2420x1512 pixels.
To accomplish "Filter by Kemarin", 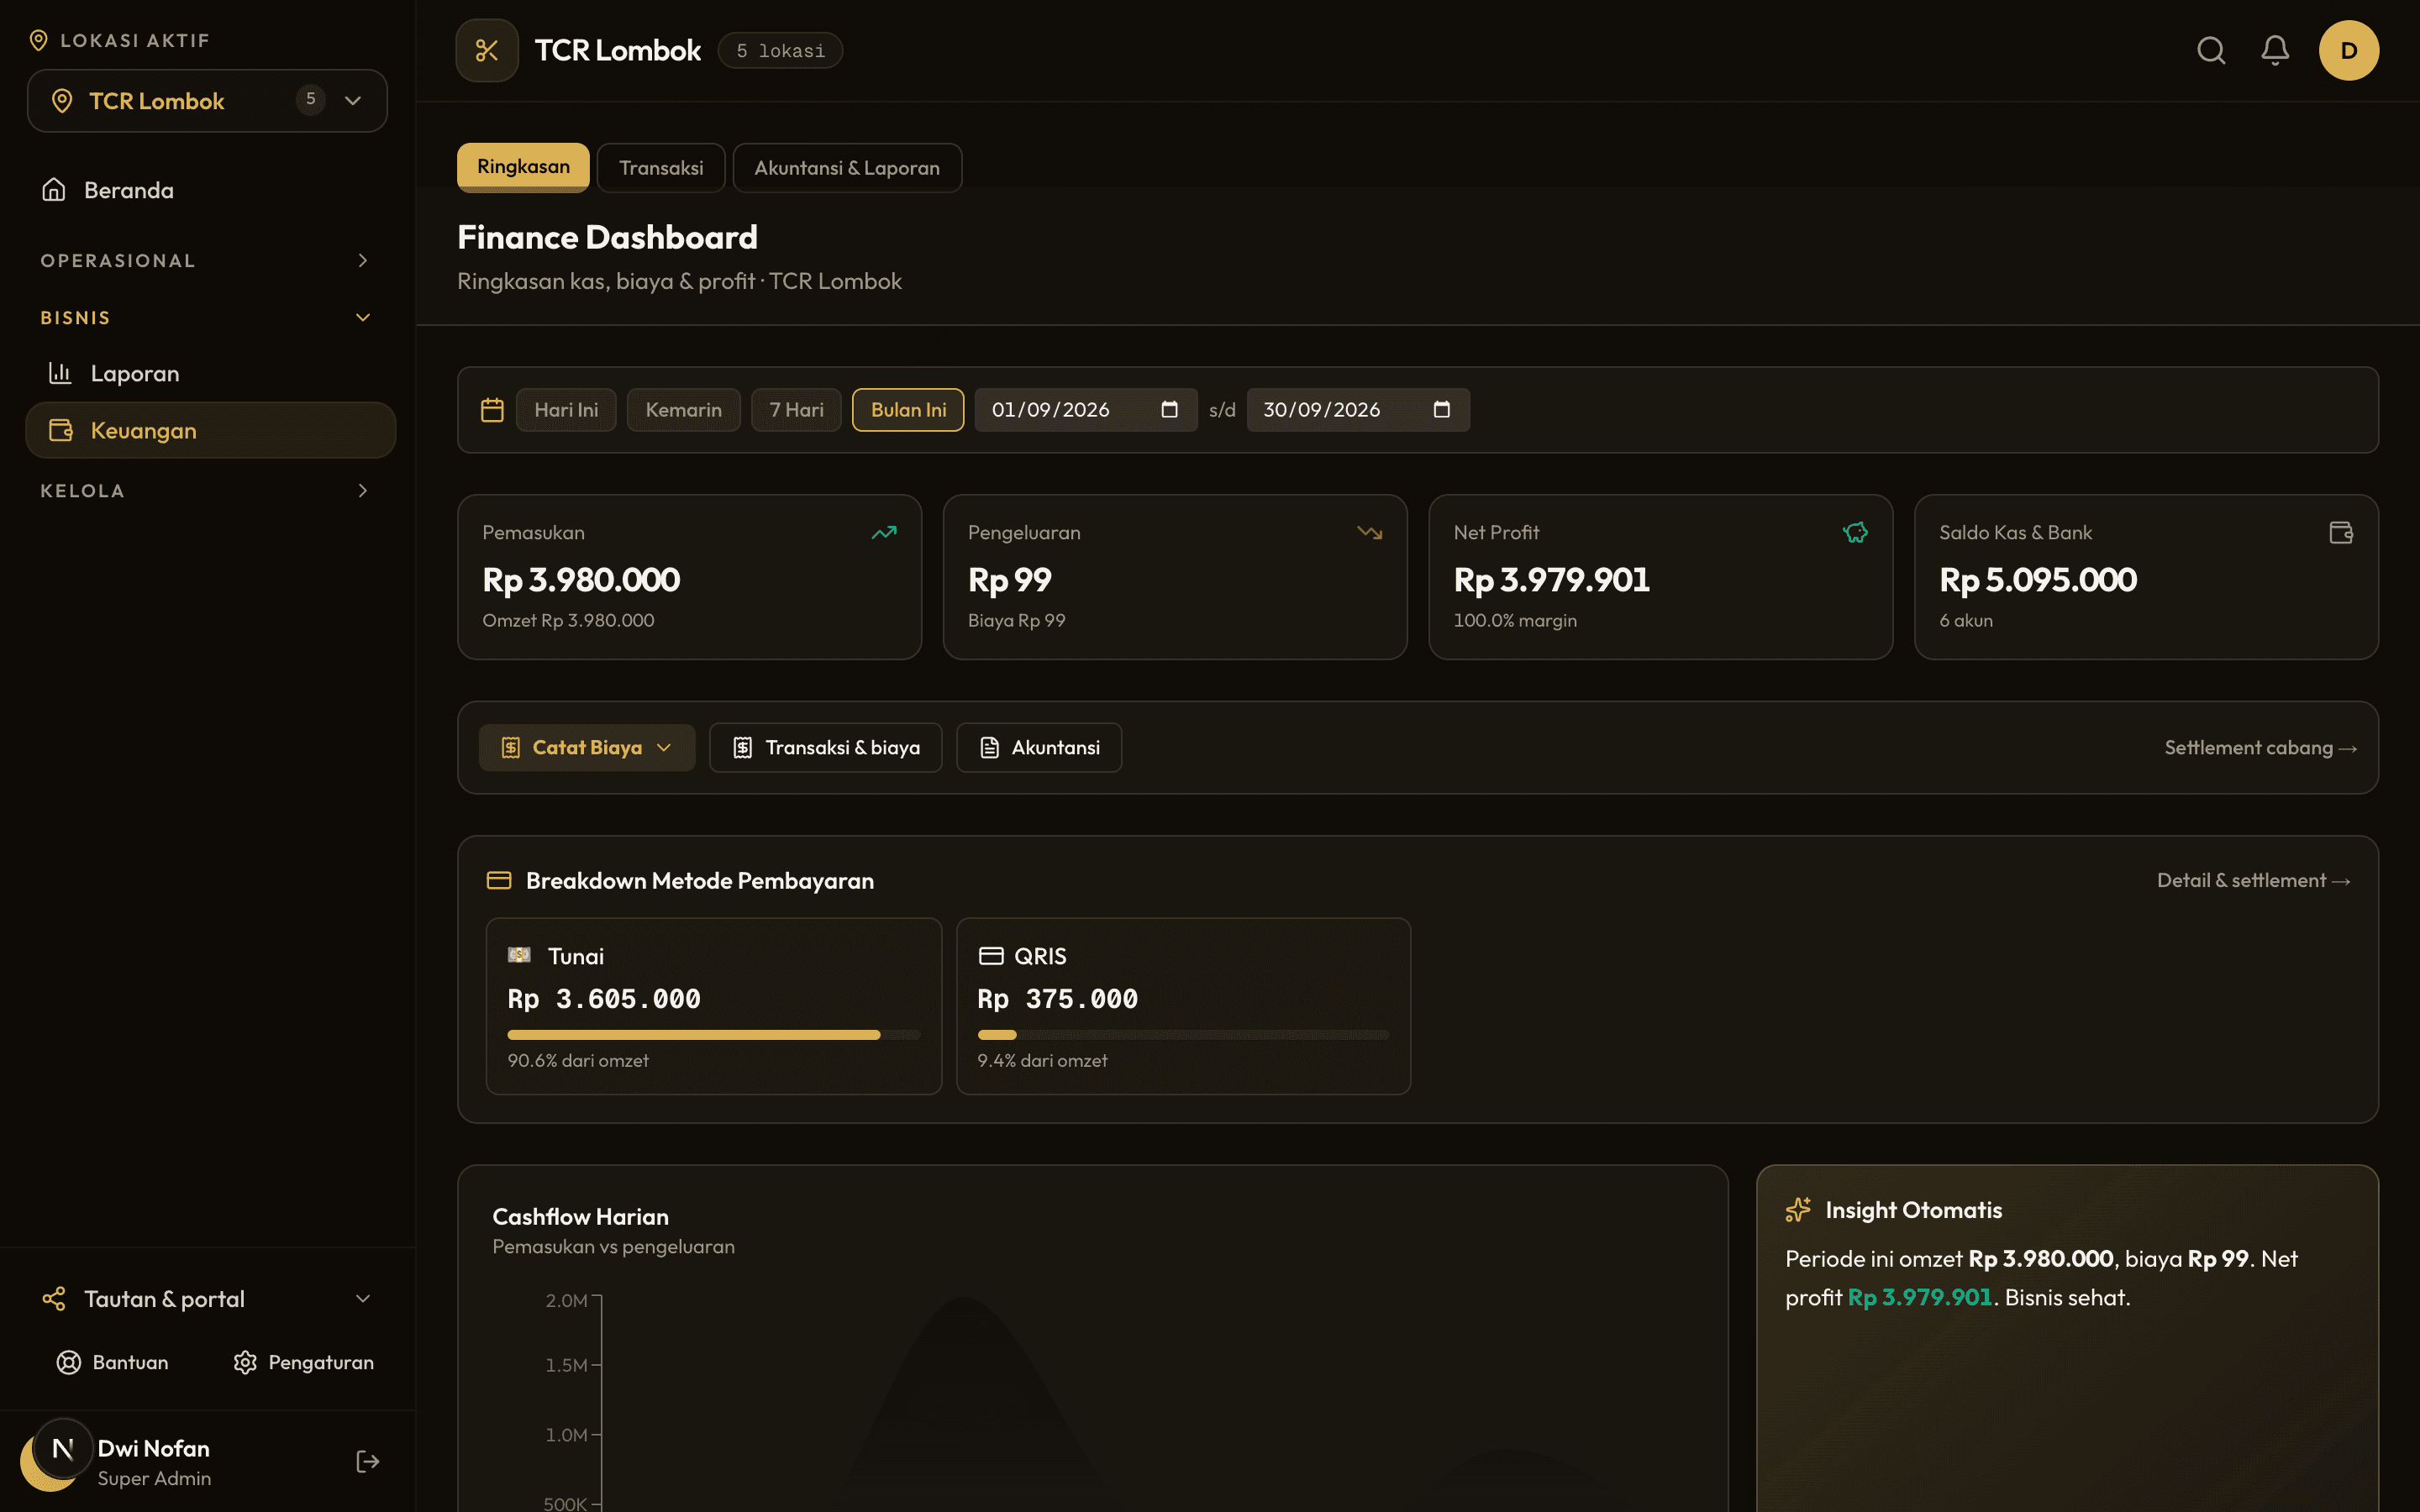I will click(x=683, y=410).
